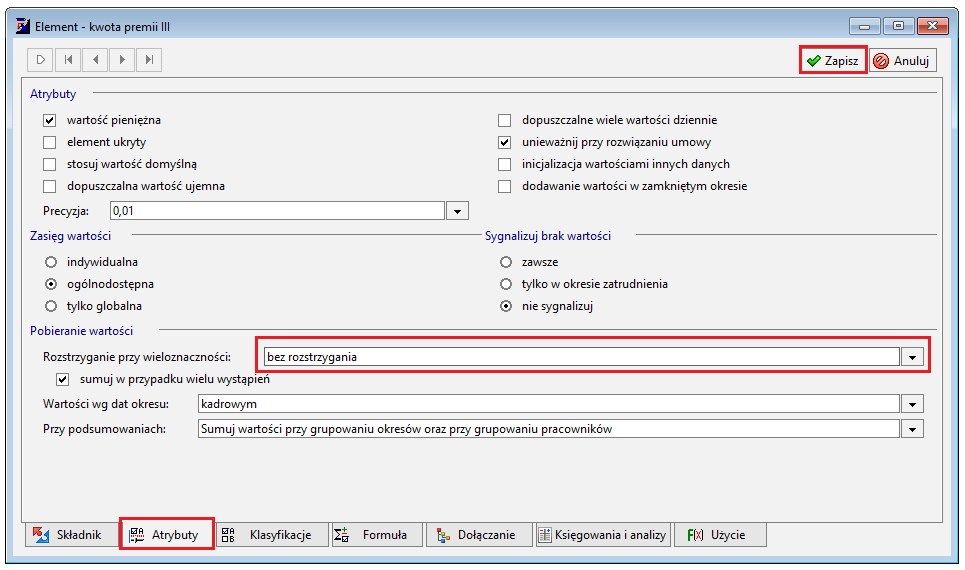The image size is (965, 570).
Task: Toggle 'sumuj w przypadku wielu wystąpień'
Action: tap(63, 379)
